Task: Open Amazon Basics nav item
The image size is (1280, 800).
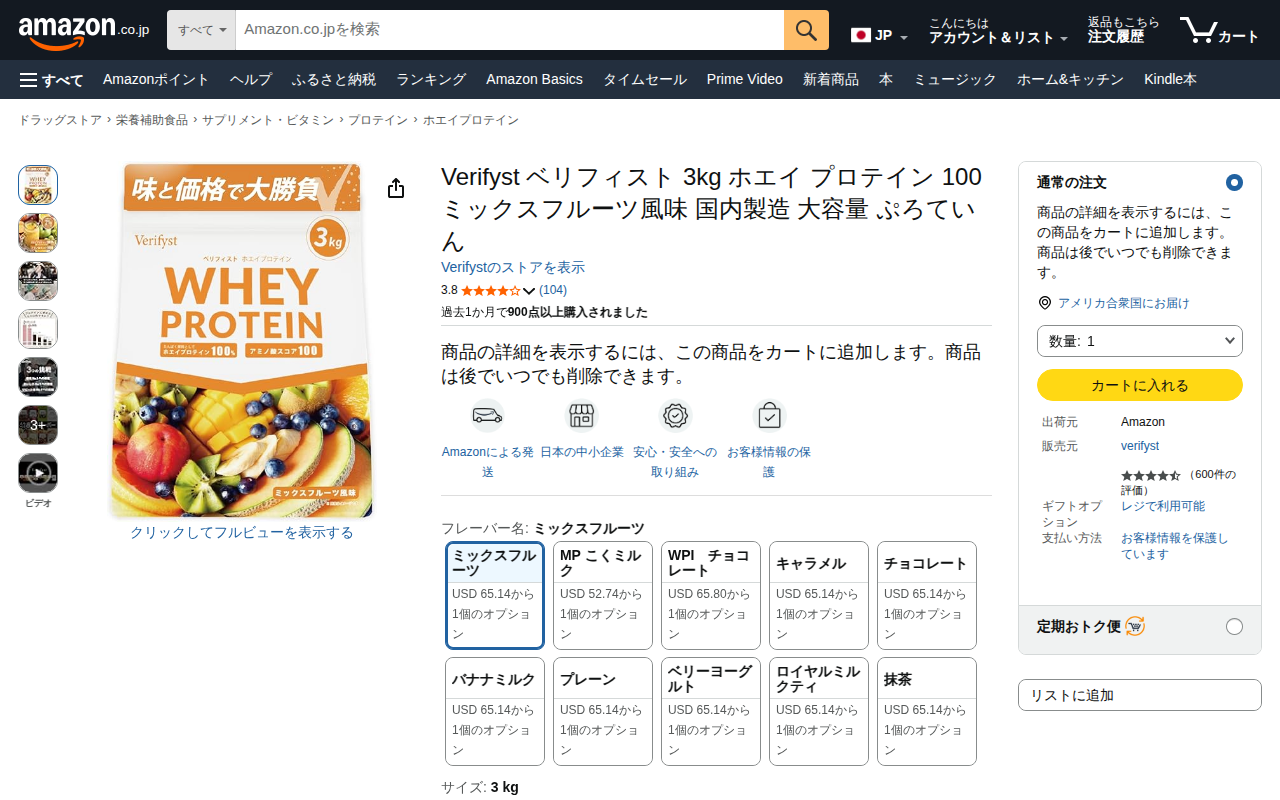Action: tap(534, 80)
